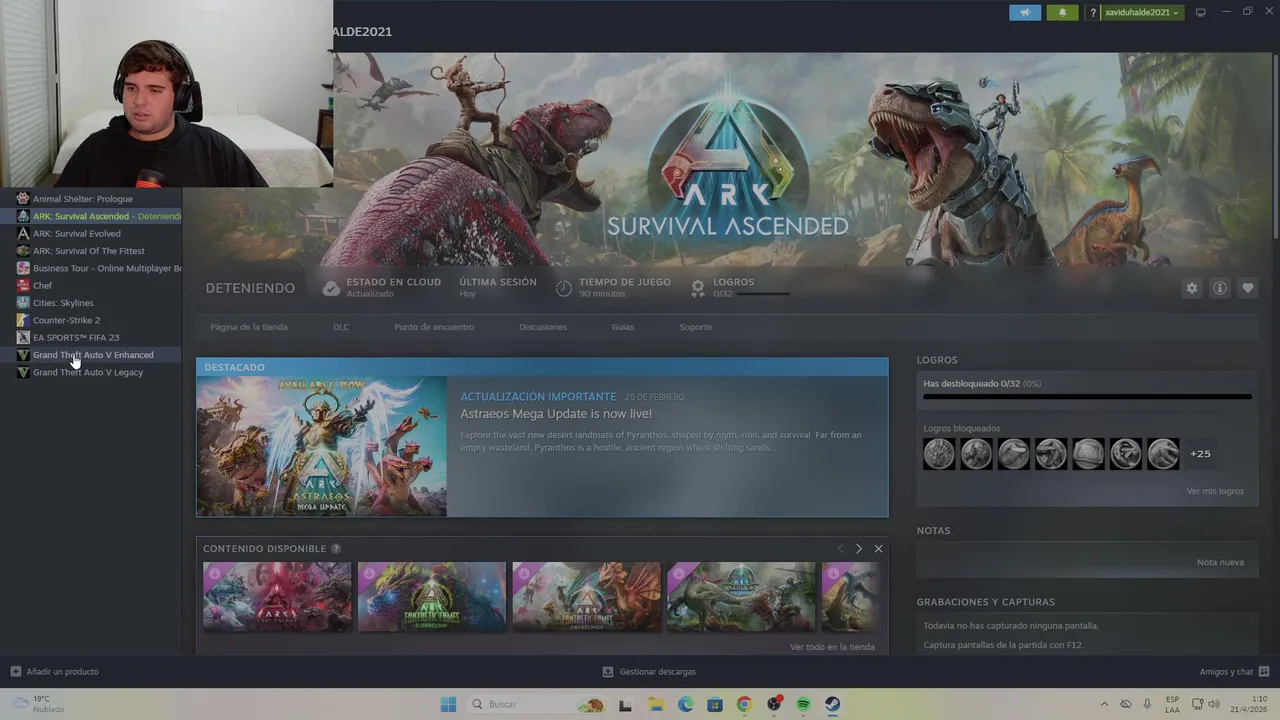Click 'Añadir un producto' plus button

tap(55, 672)
